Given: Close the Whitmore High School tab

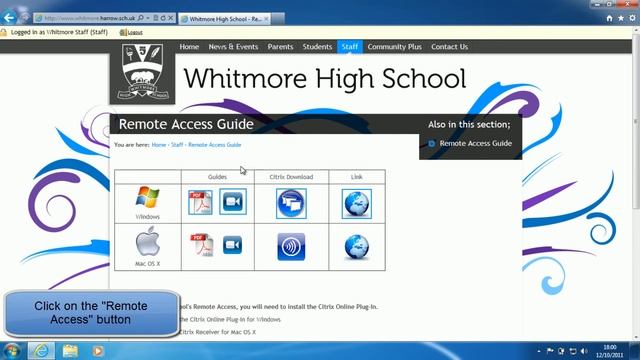Looking at the screenshot, I should (266, 19).
